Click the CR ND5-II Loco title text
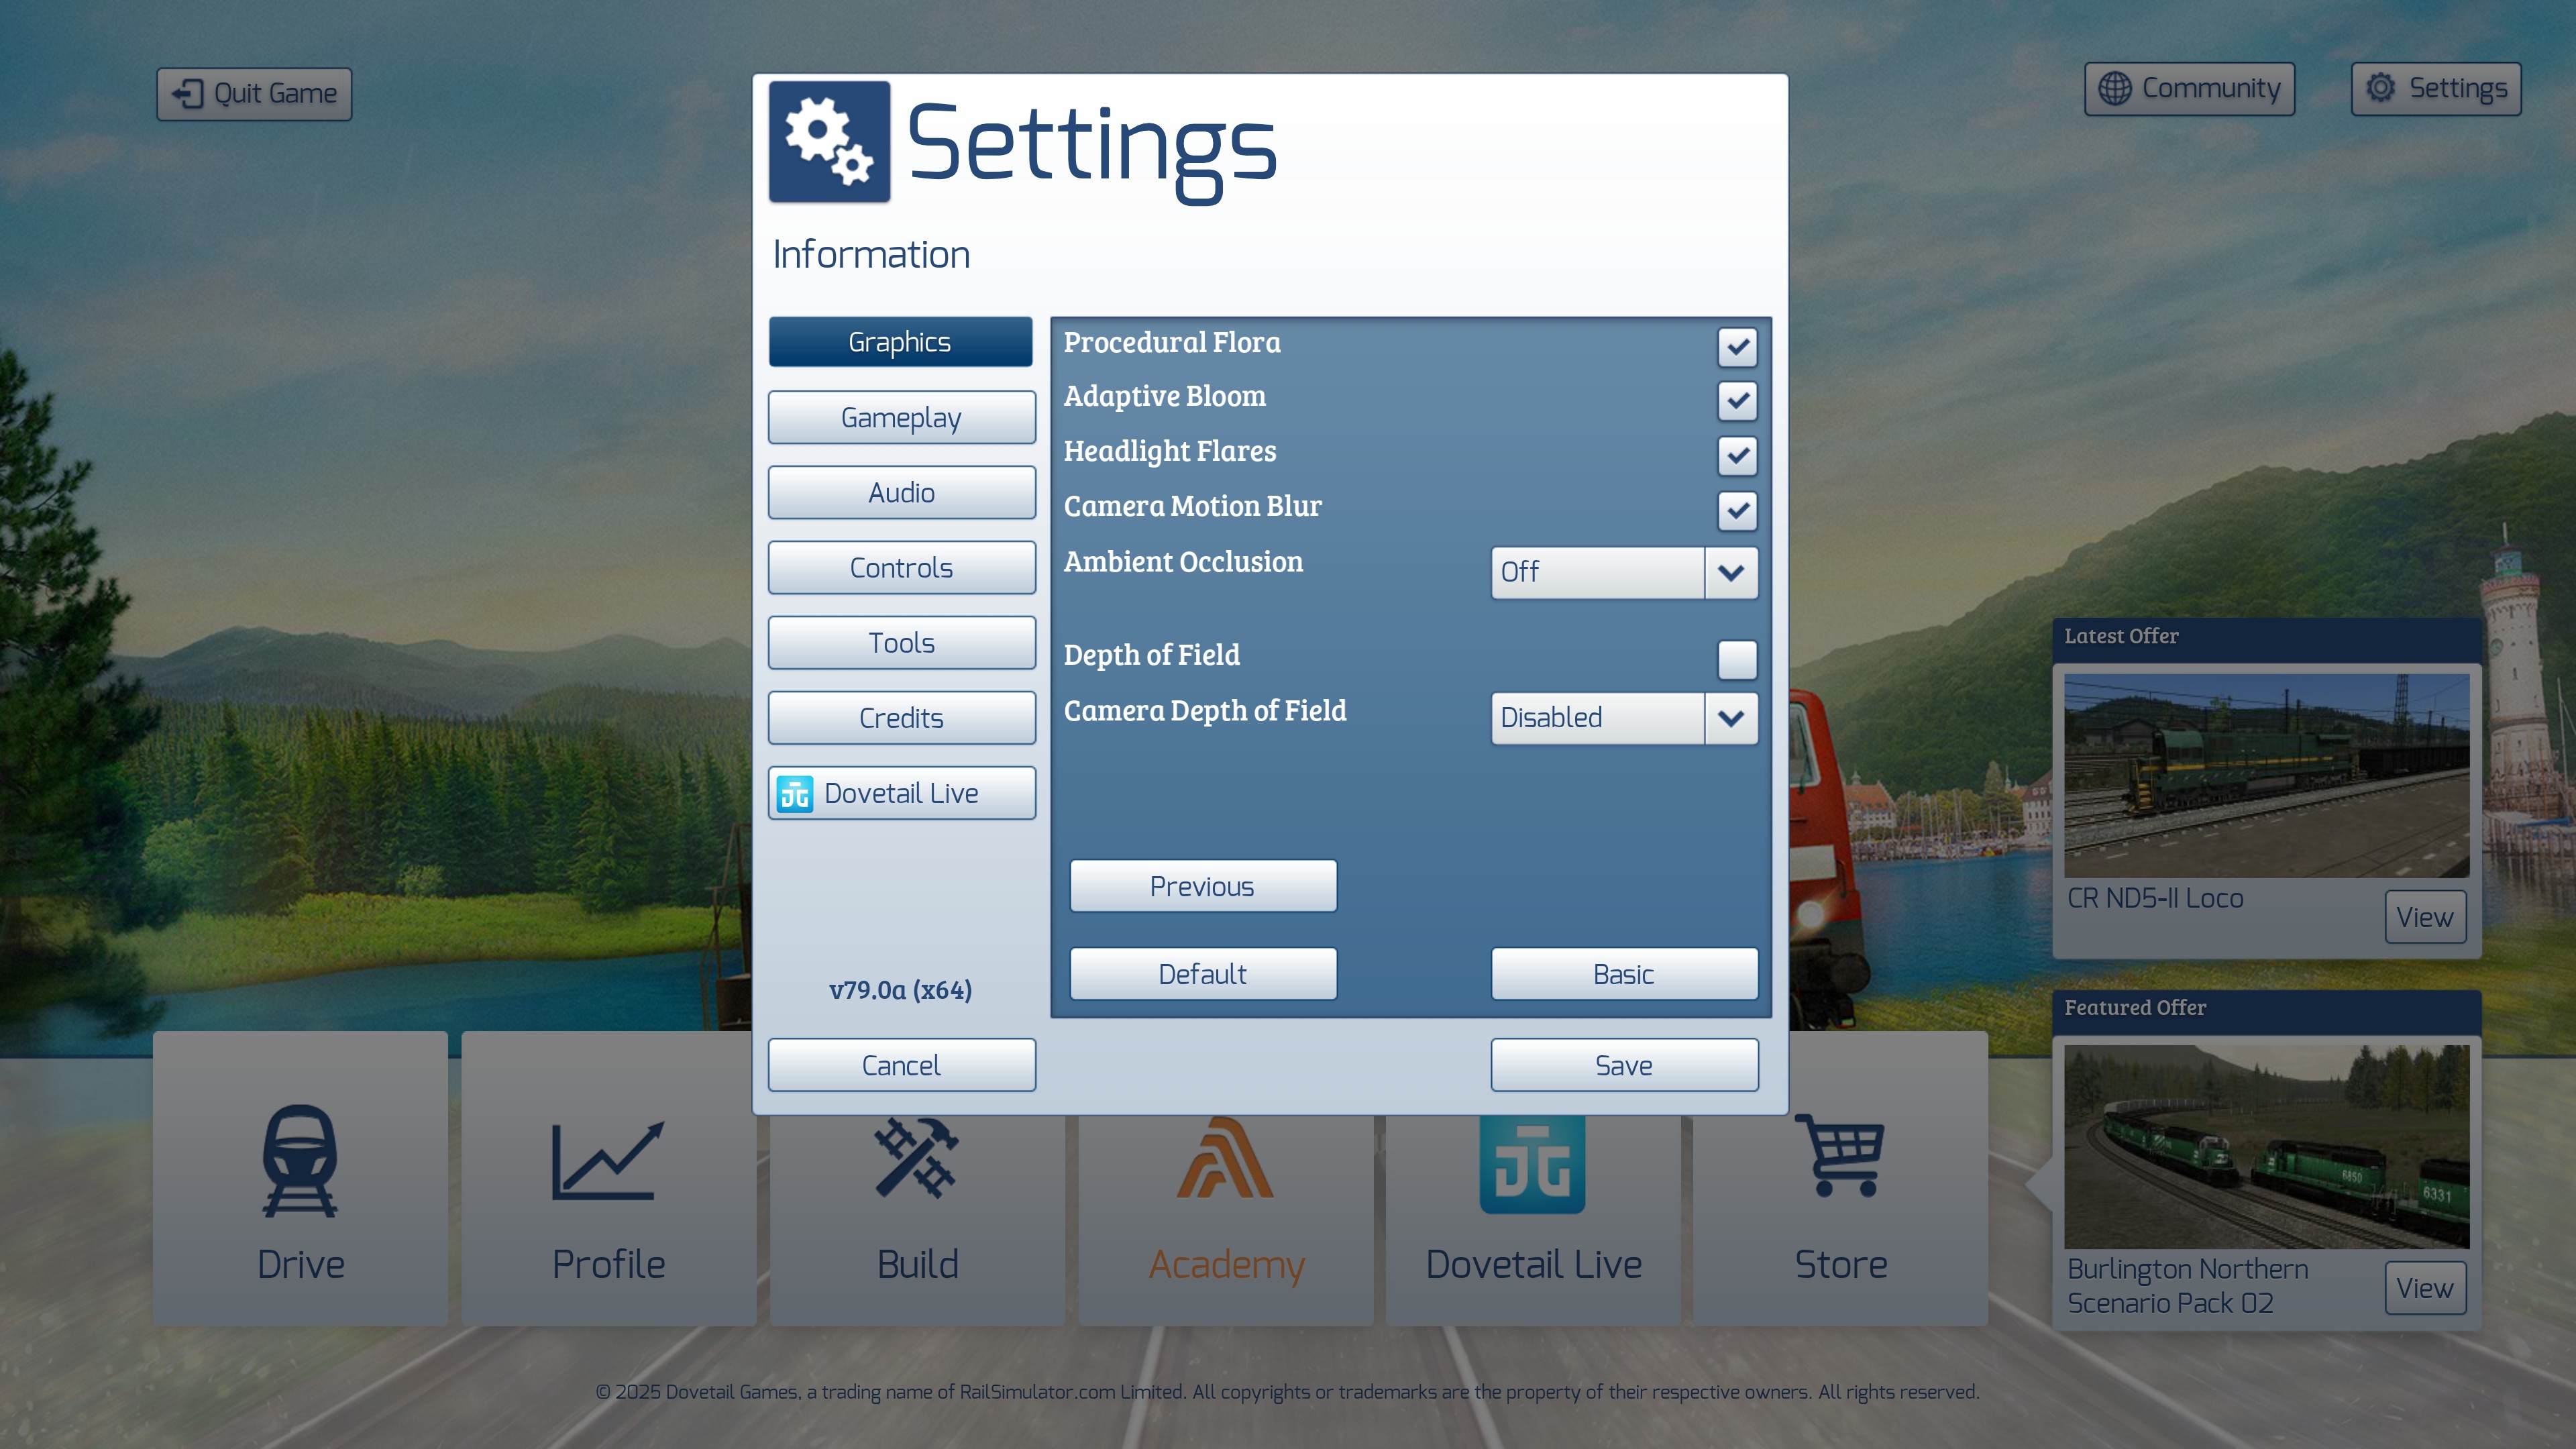Viewport: 2576px width, 1449px height. 2155,899
